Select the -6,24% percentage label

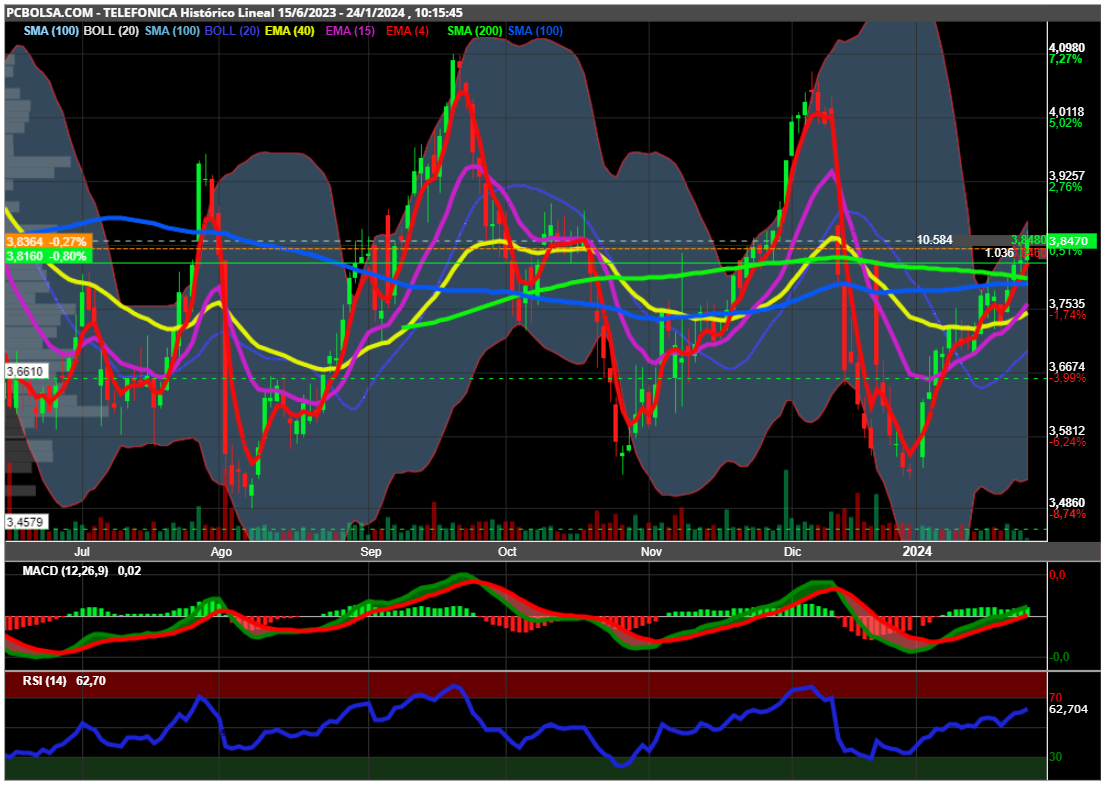click(1067, 442)
